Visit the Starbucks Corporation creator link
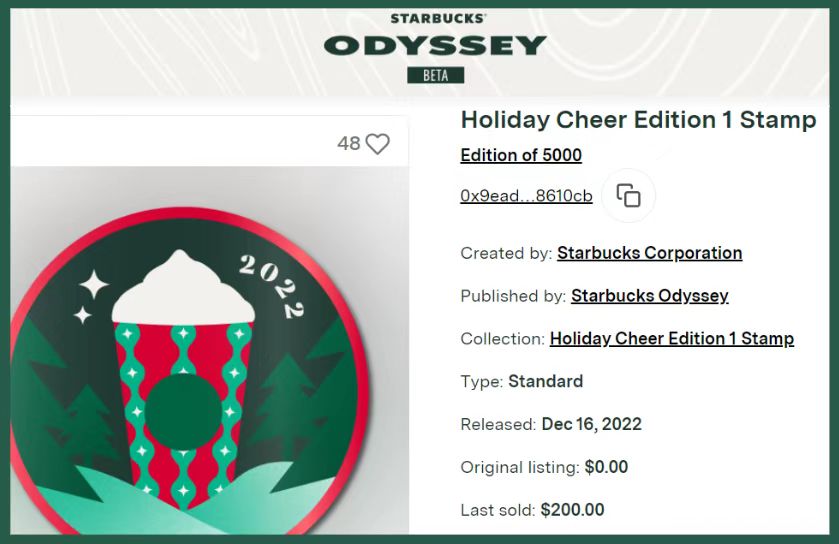The height and width of the screenshot is (544, 839). 649,253
